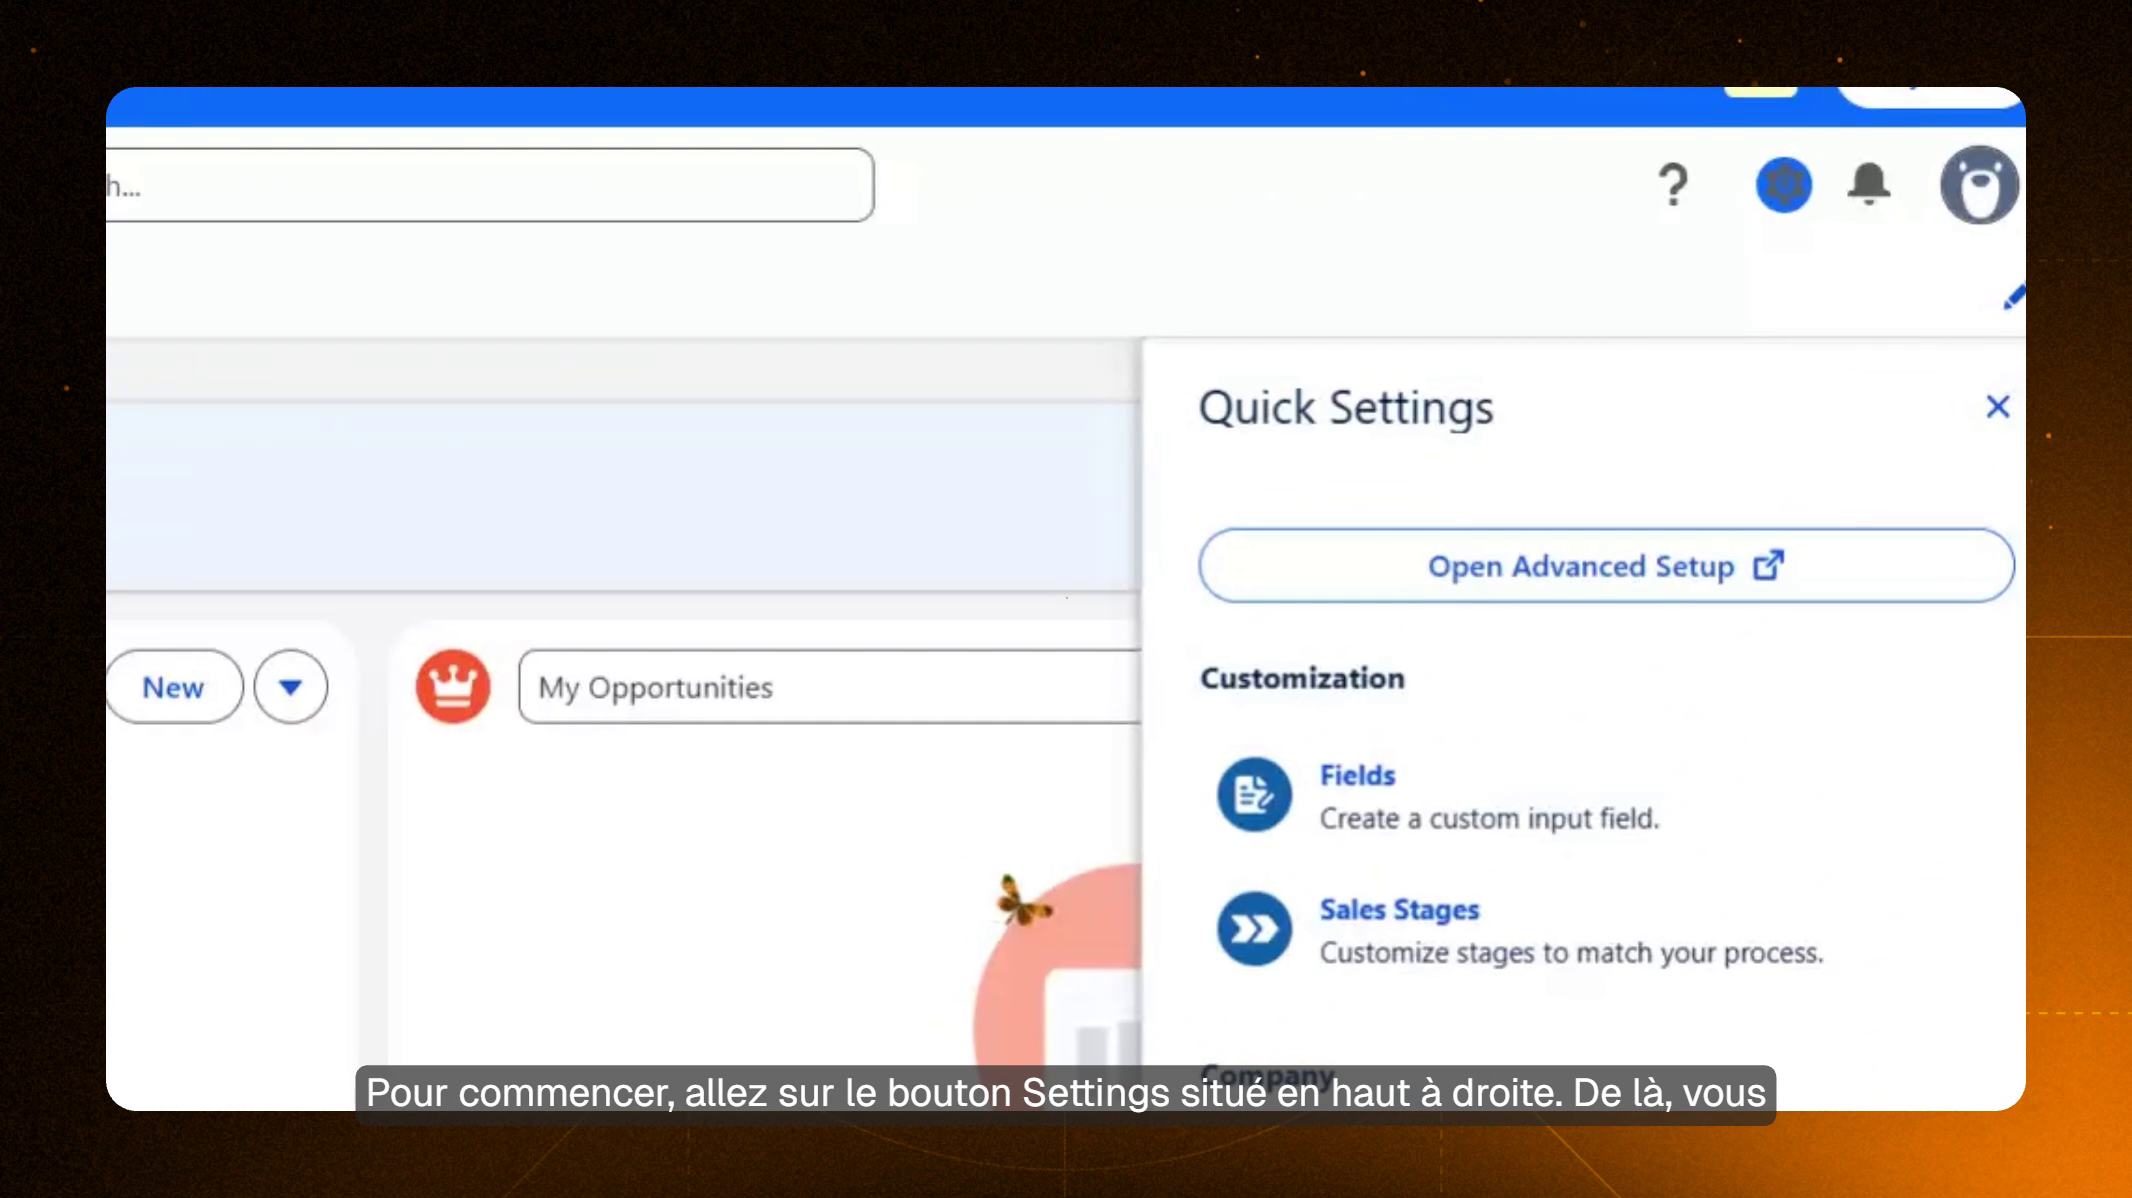Expand the dropdown arrow next to New
The image size is (2132, 1198).
tap(291, 687)
